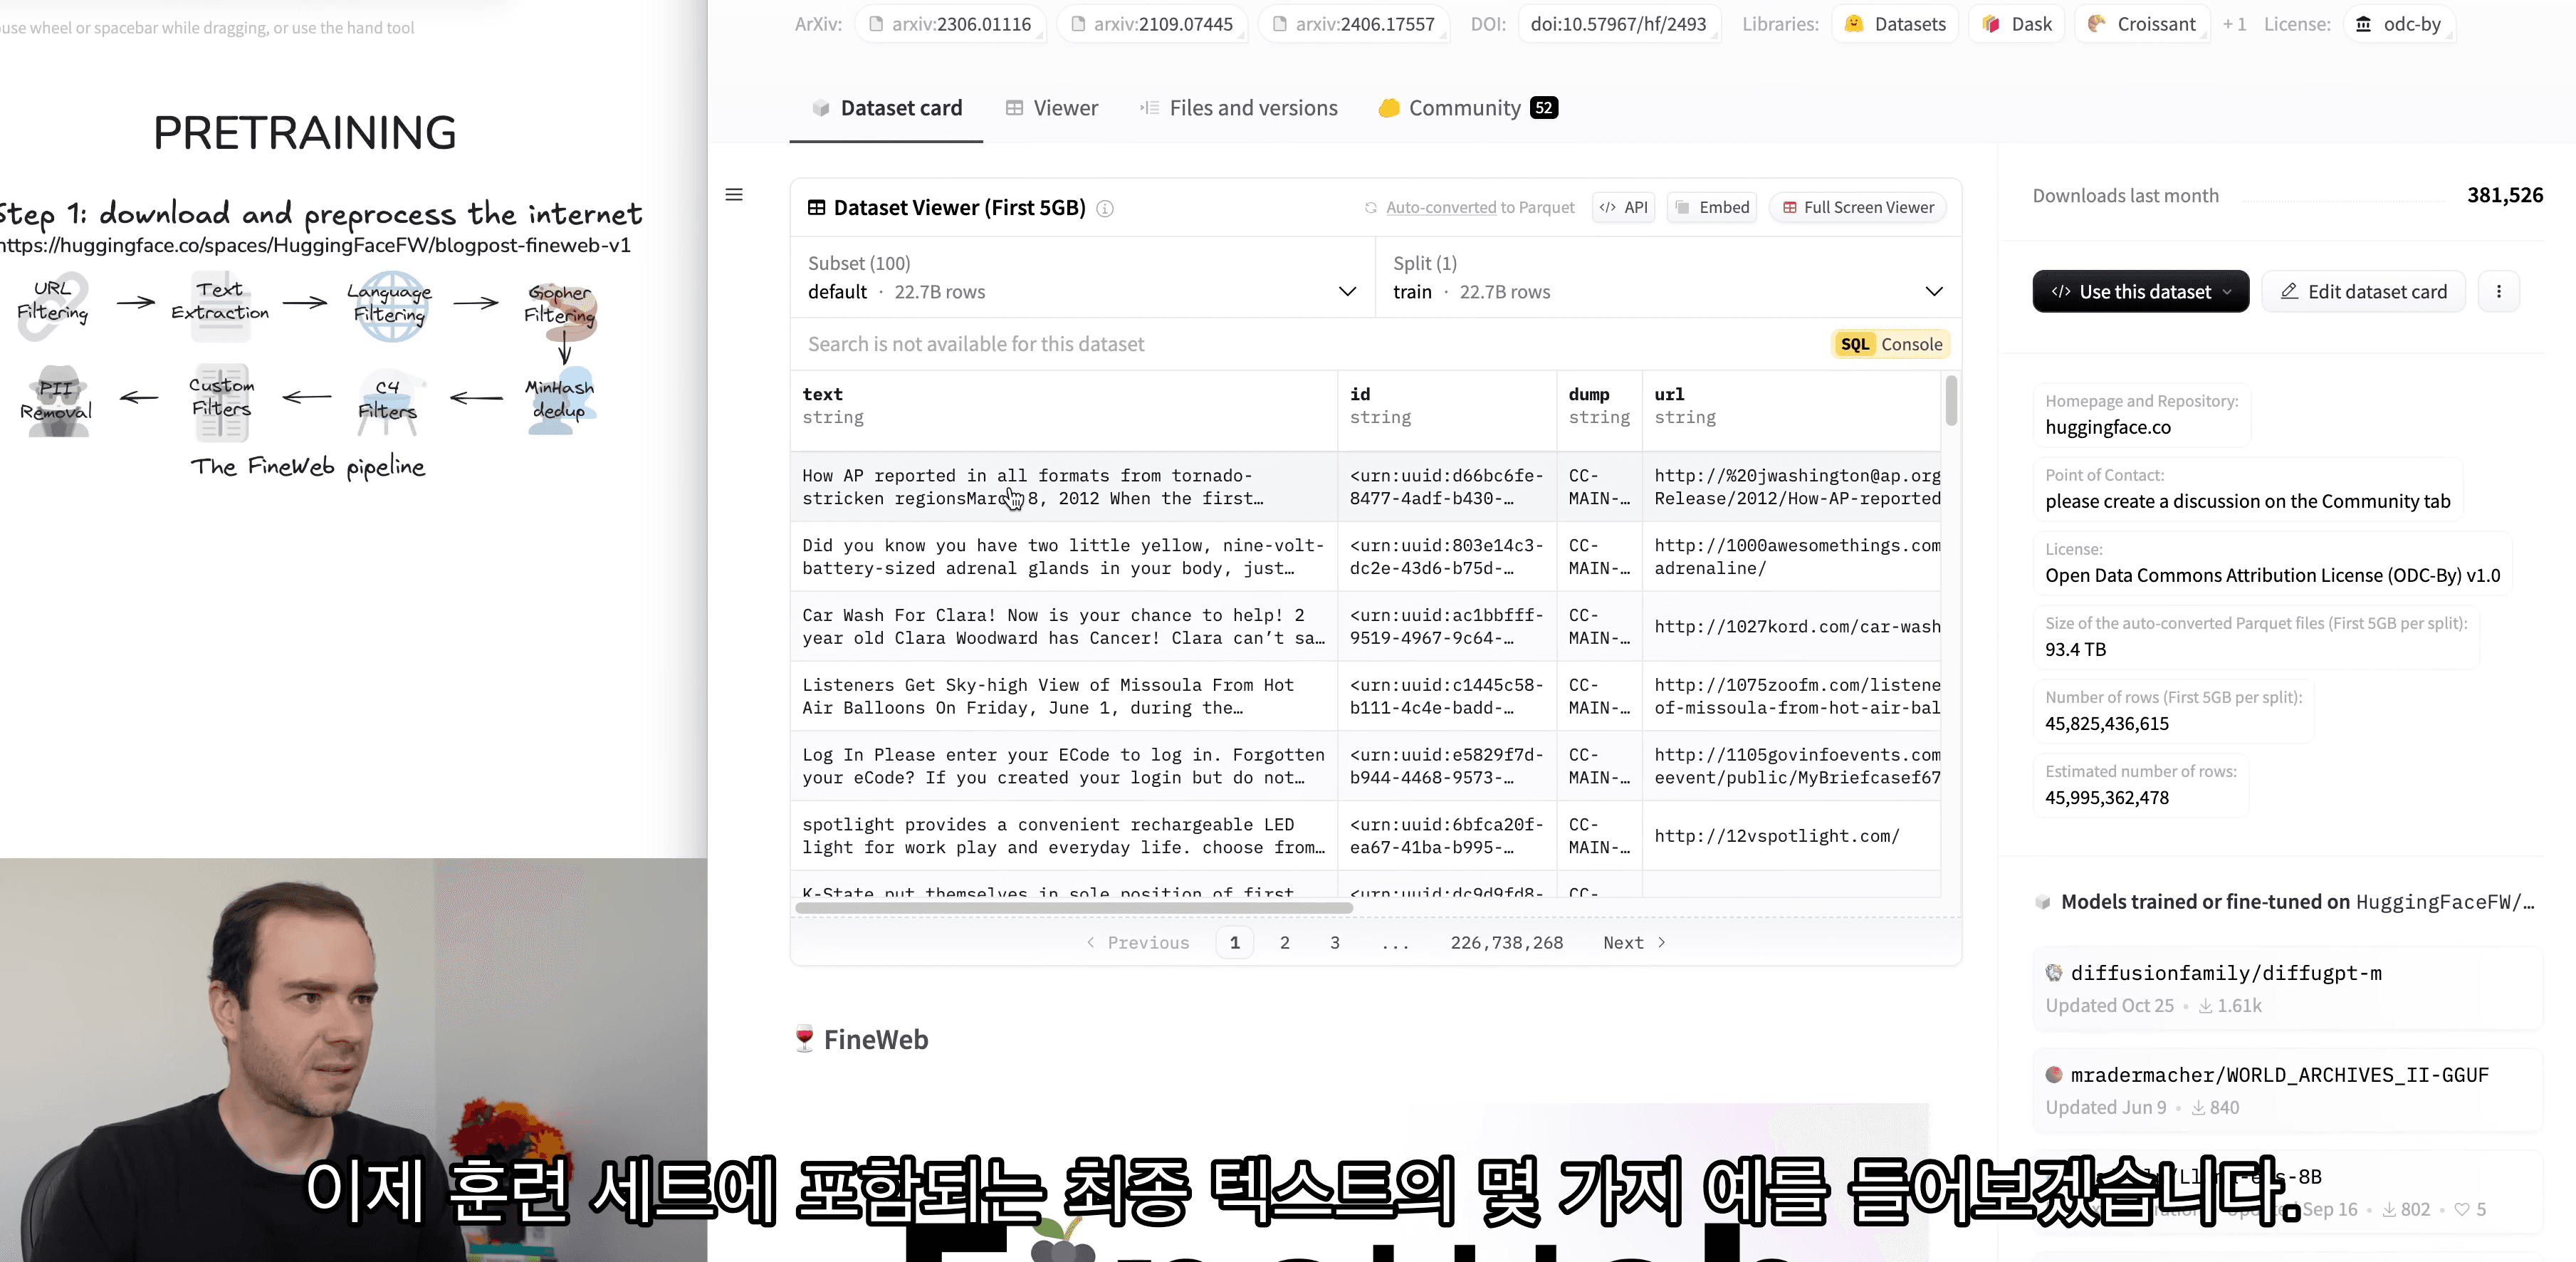Click Edit dataset card button

(x=2364, y=292)
